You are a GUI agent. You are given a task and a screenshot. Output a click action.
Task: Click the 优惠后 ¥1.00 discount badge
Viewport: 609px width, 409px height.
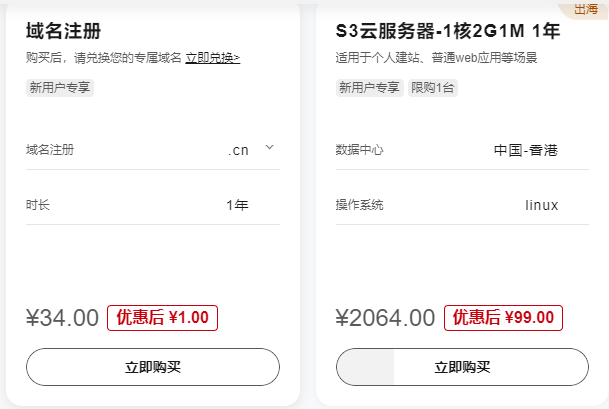click(162, 318)
